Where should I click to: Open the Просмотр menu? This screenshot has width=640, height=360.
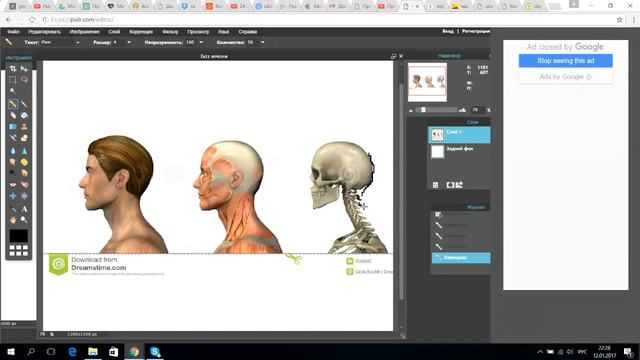point(198,31)
